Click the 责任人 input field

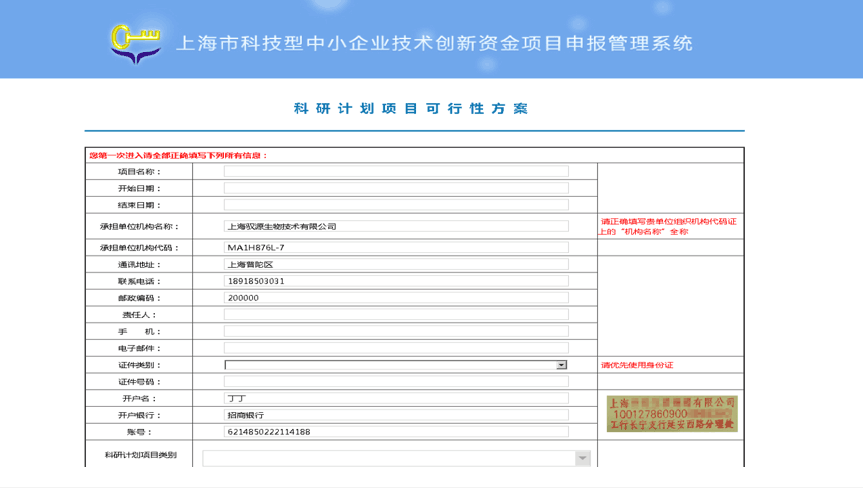coord(396,315)
